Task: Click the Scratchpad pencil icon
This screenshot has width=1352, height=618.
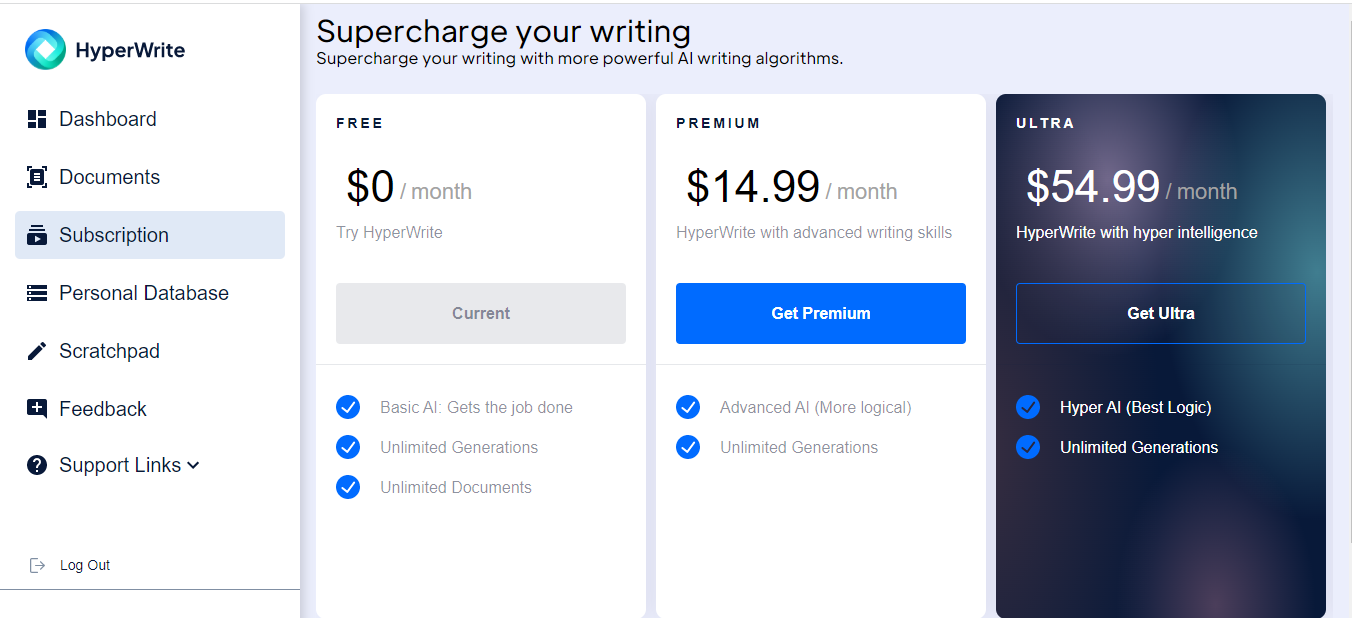Action: click(x=37, y=351)
